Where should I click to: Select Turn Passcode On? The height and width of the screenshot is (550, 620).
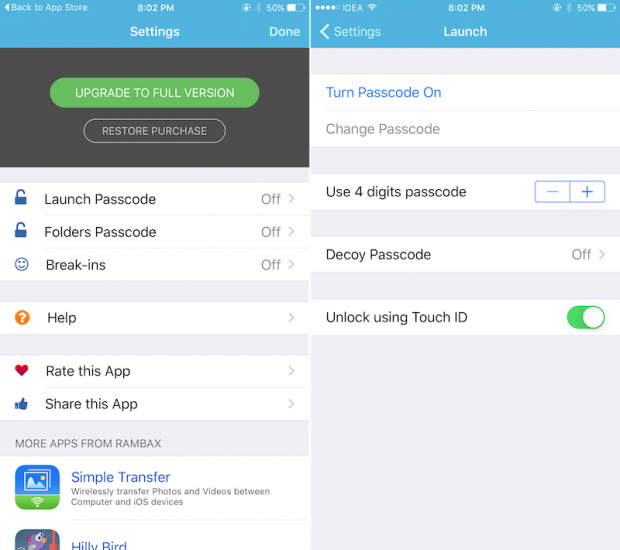pos(384,92)
